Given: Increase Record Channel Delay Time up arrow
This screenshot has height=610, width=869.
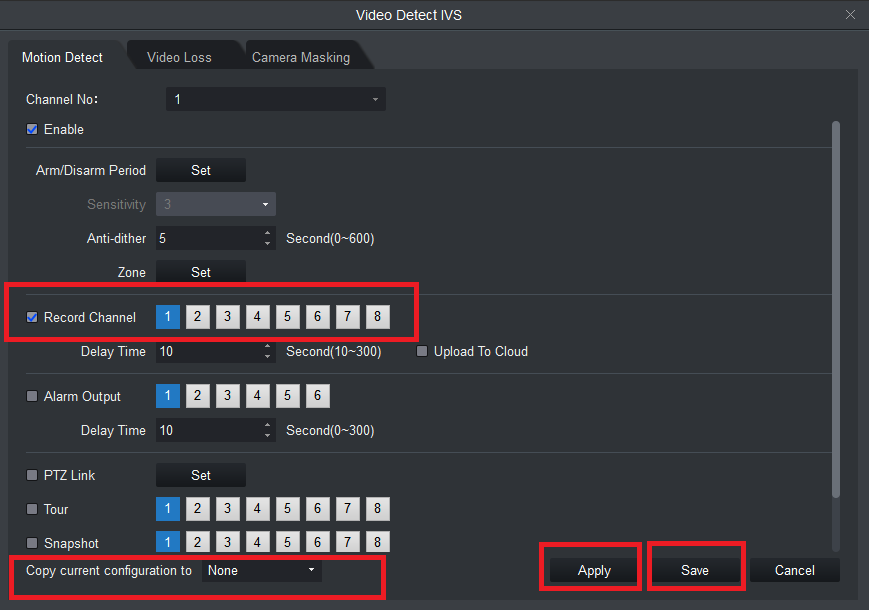Looking at the screenshot, I should click(268, 346).
